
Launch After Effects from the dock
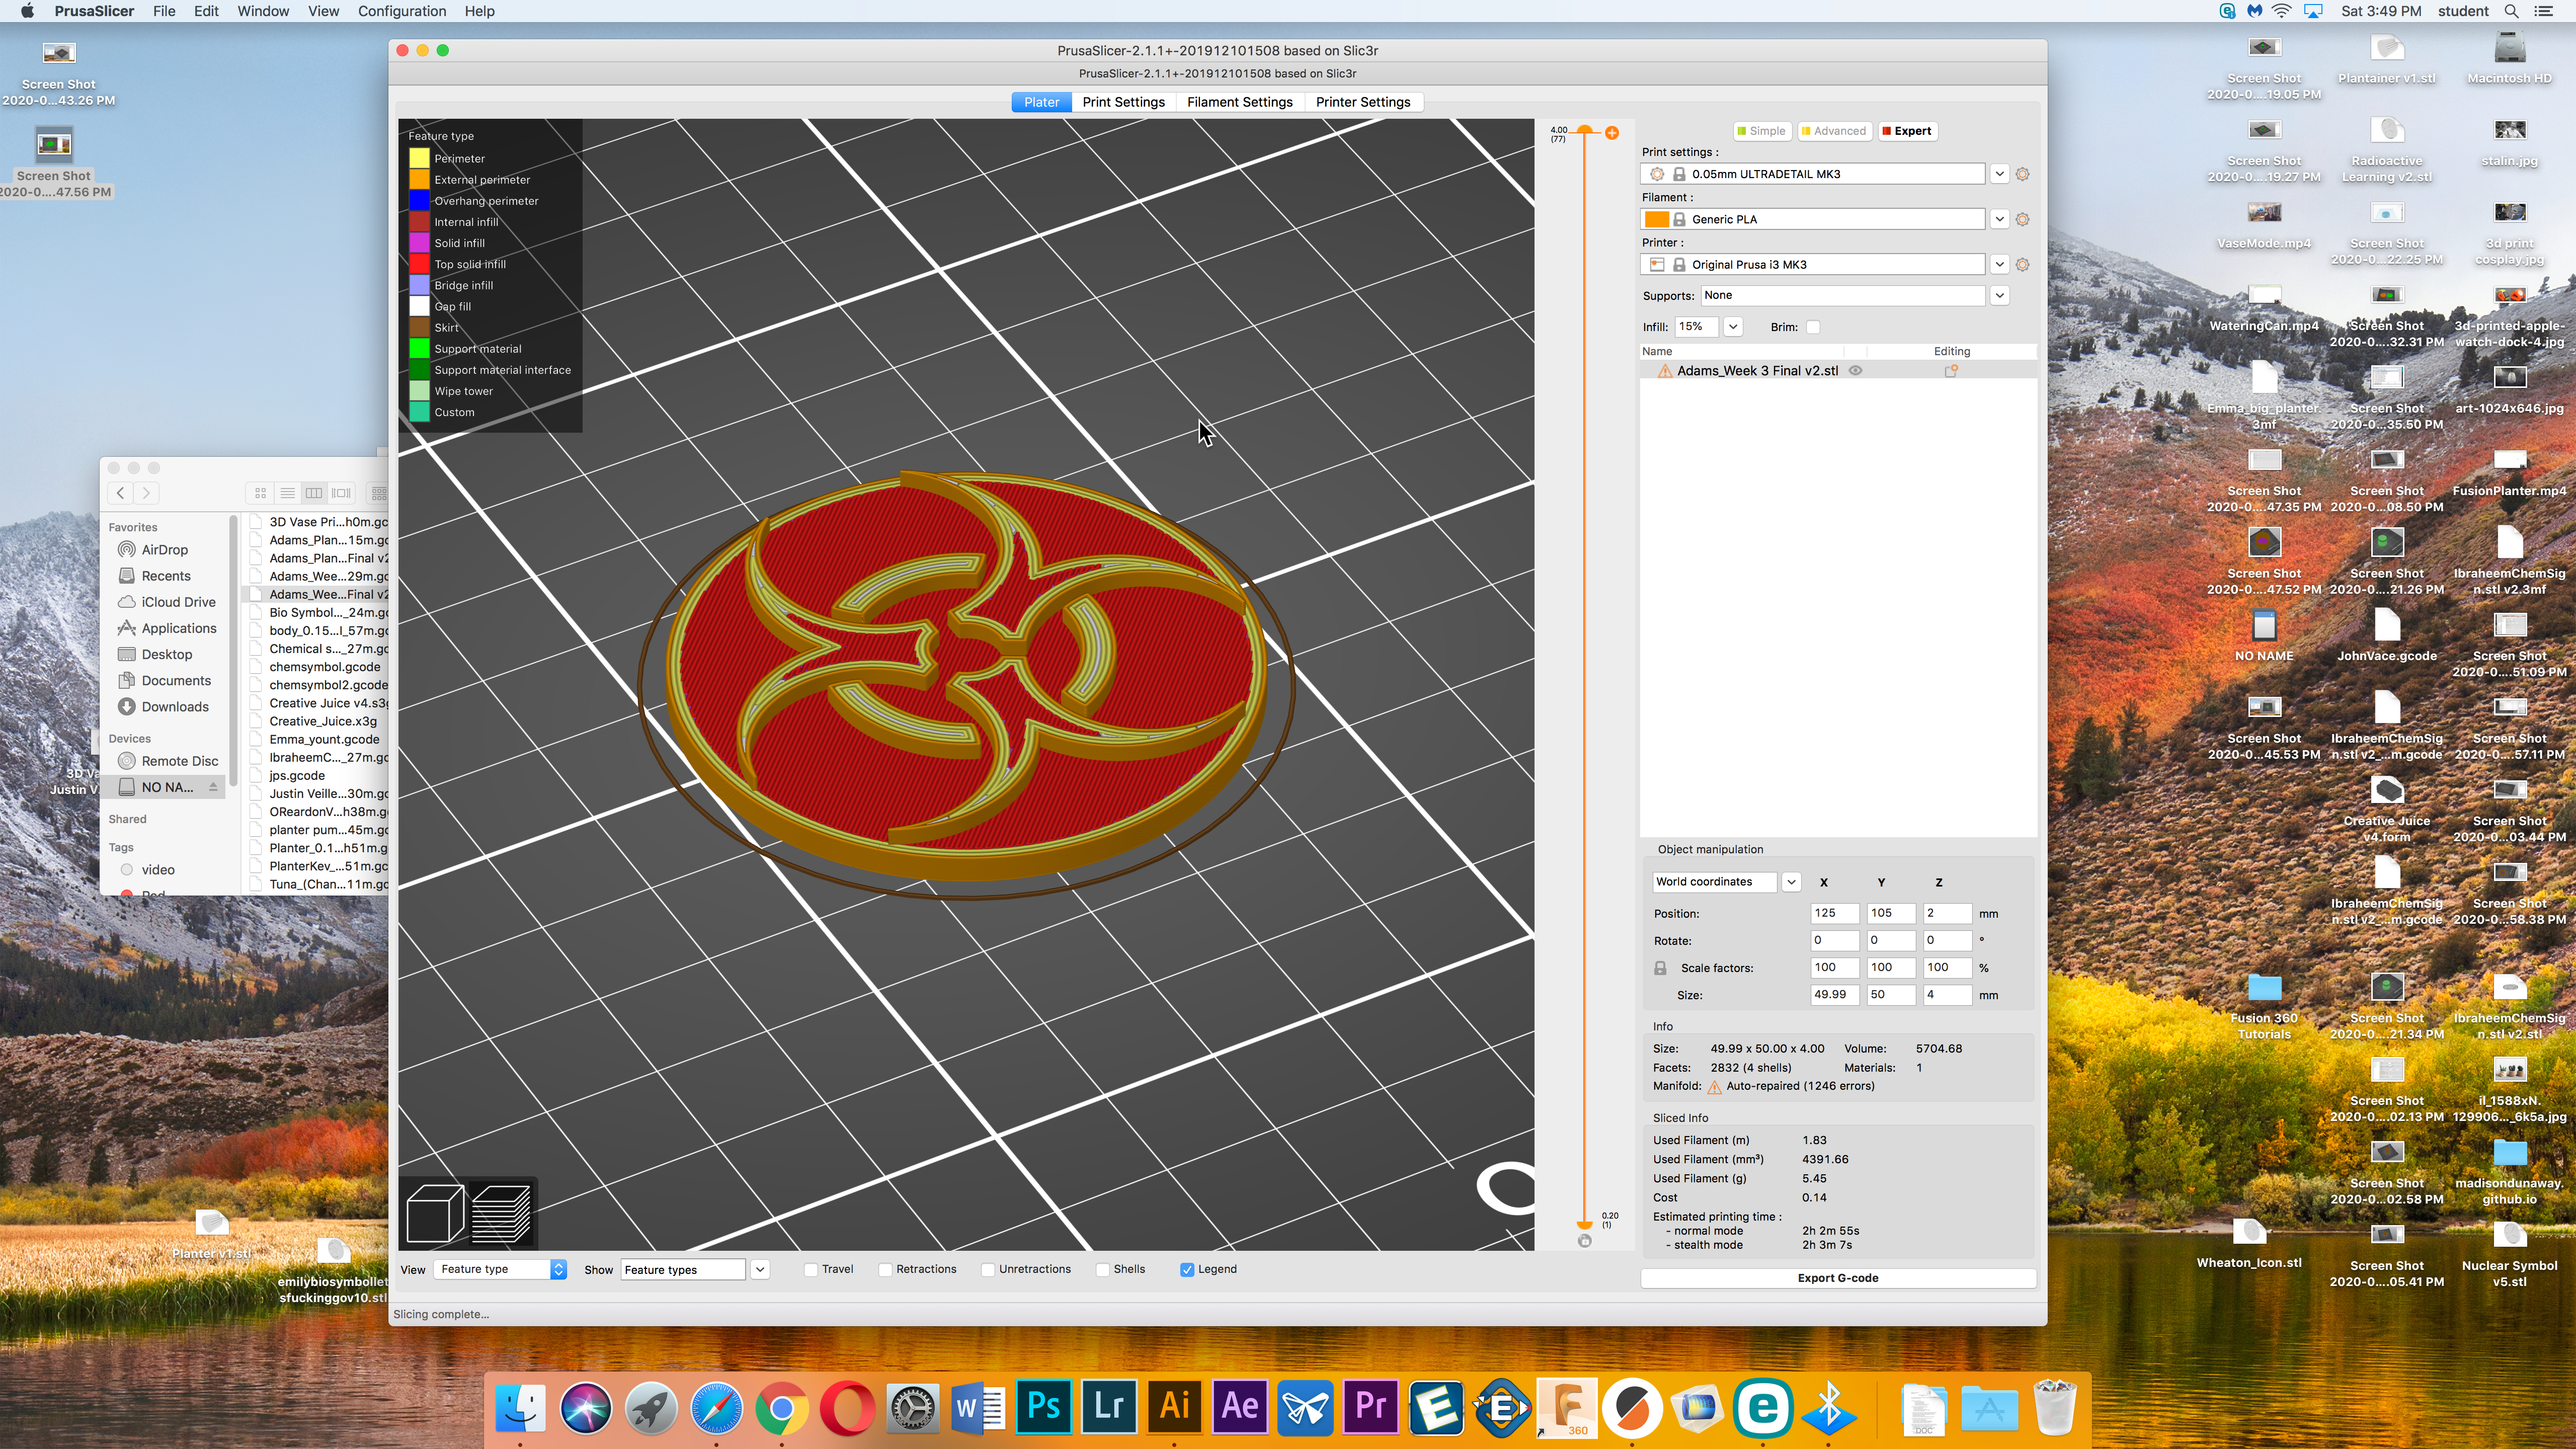point(1240,1408)
